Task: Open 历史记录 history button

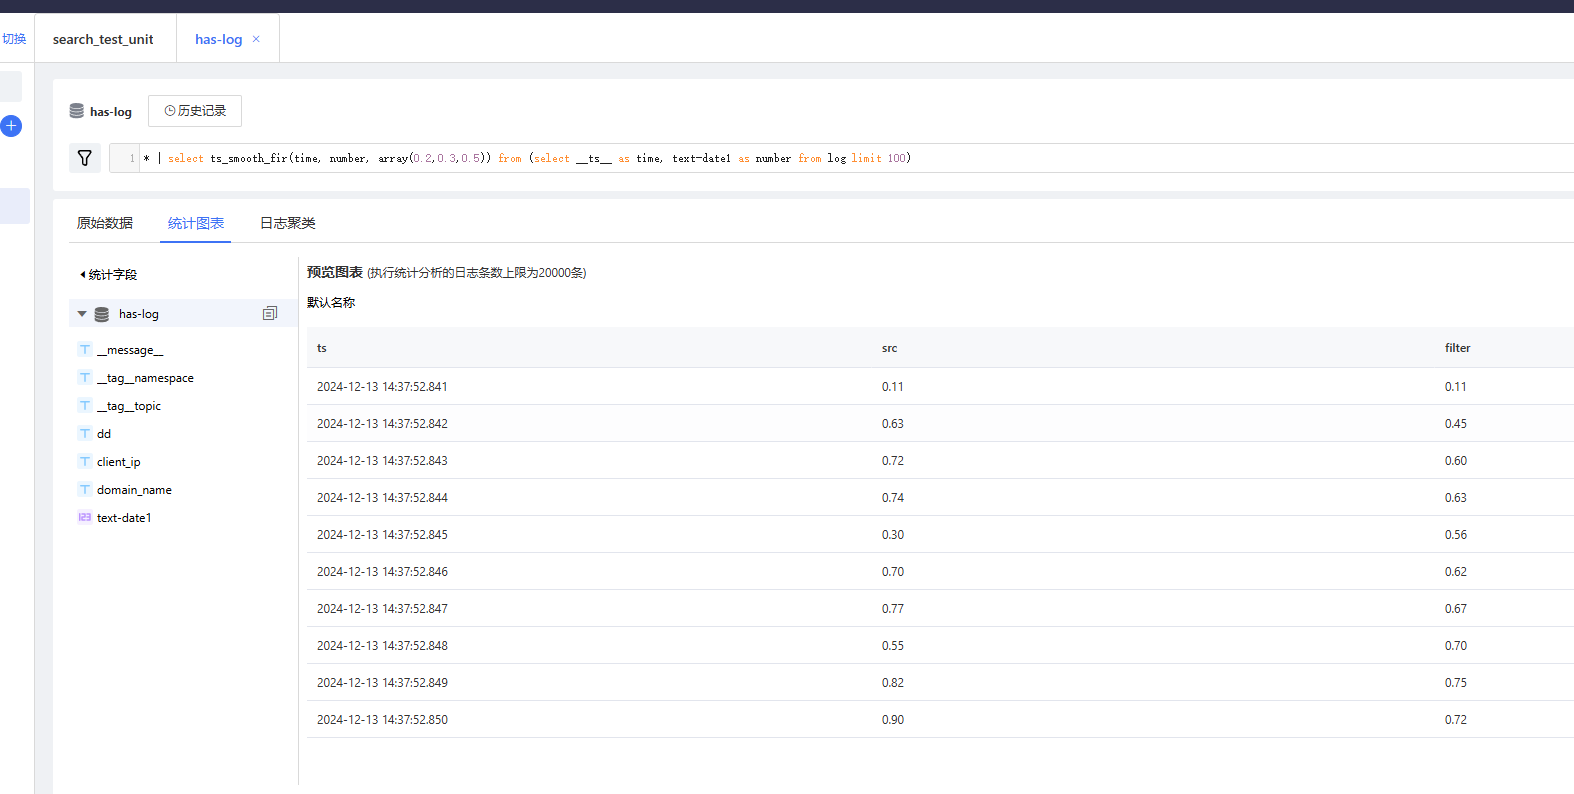Action: click(x=195, y=111)
